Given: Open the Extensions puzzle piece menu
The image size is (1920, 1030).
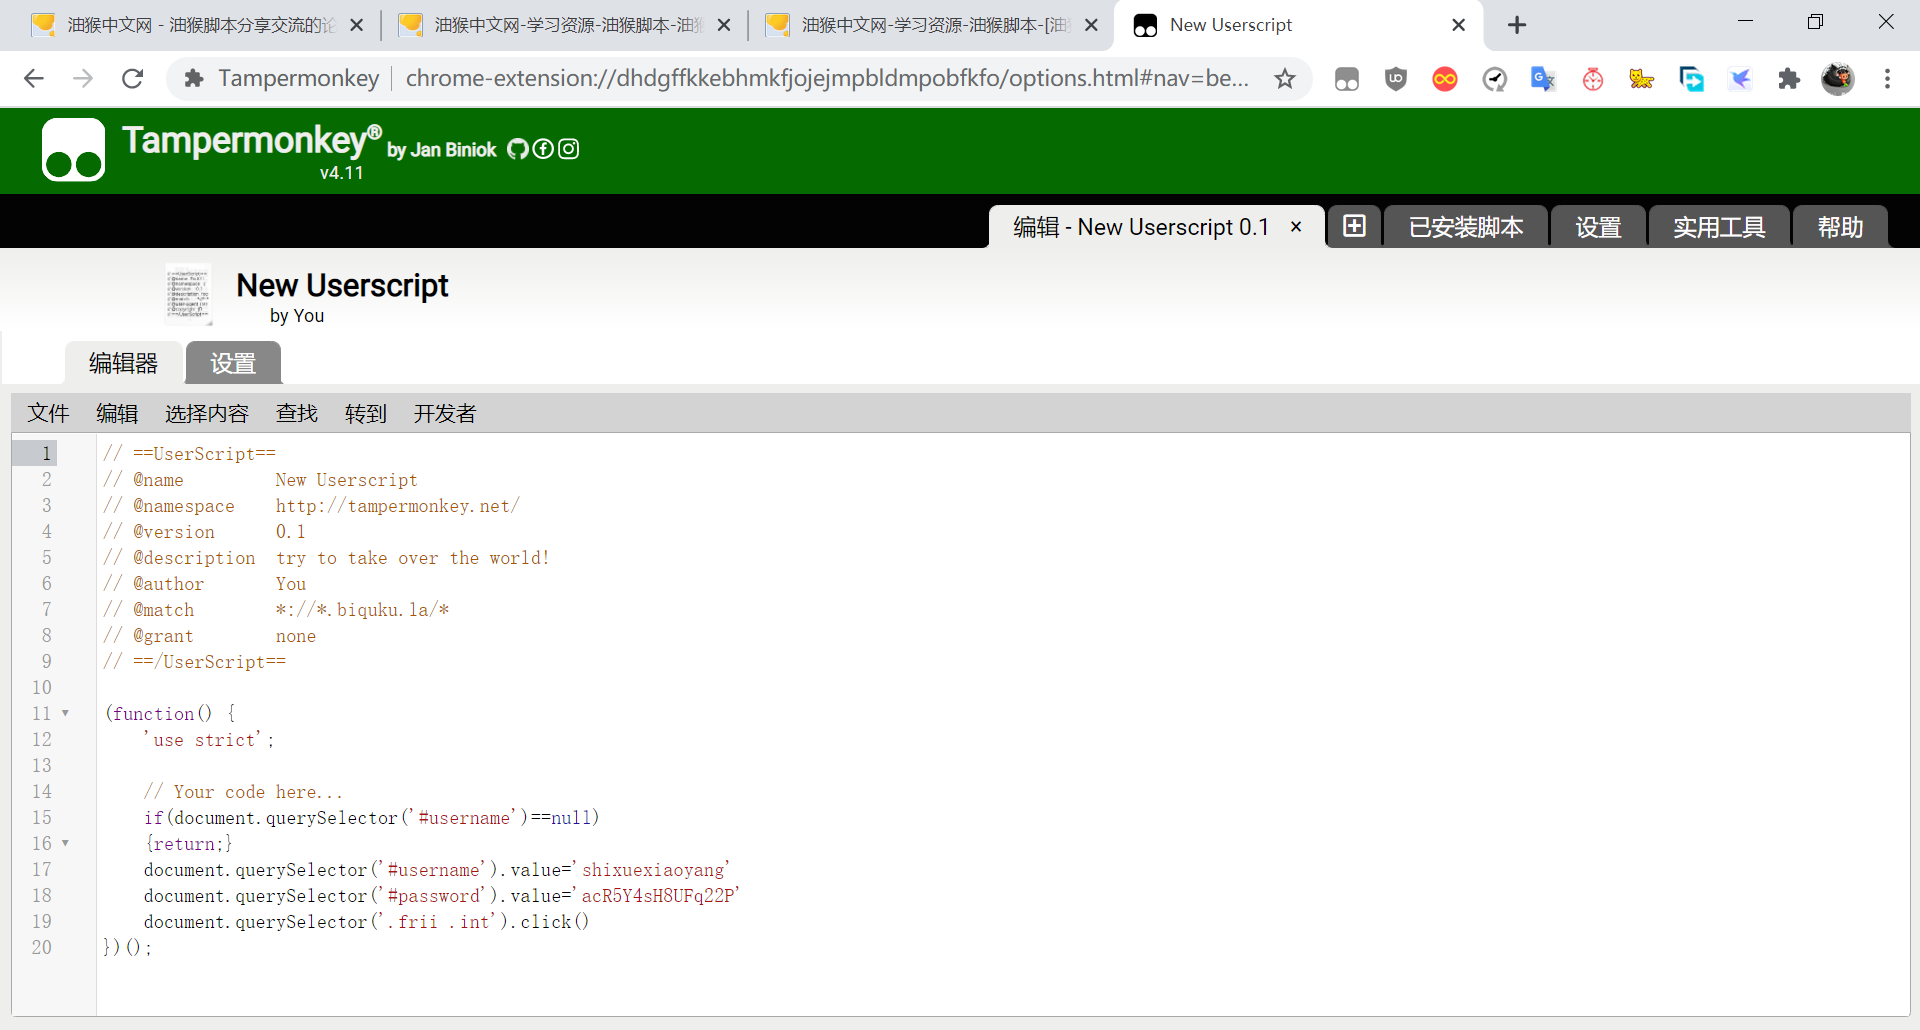Looking at the screenshot, I should pos(1789,79).
